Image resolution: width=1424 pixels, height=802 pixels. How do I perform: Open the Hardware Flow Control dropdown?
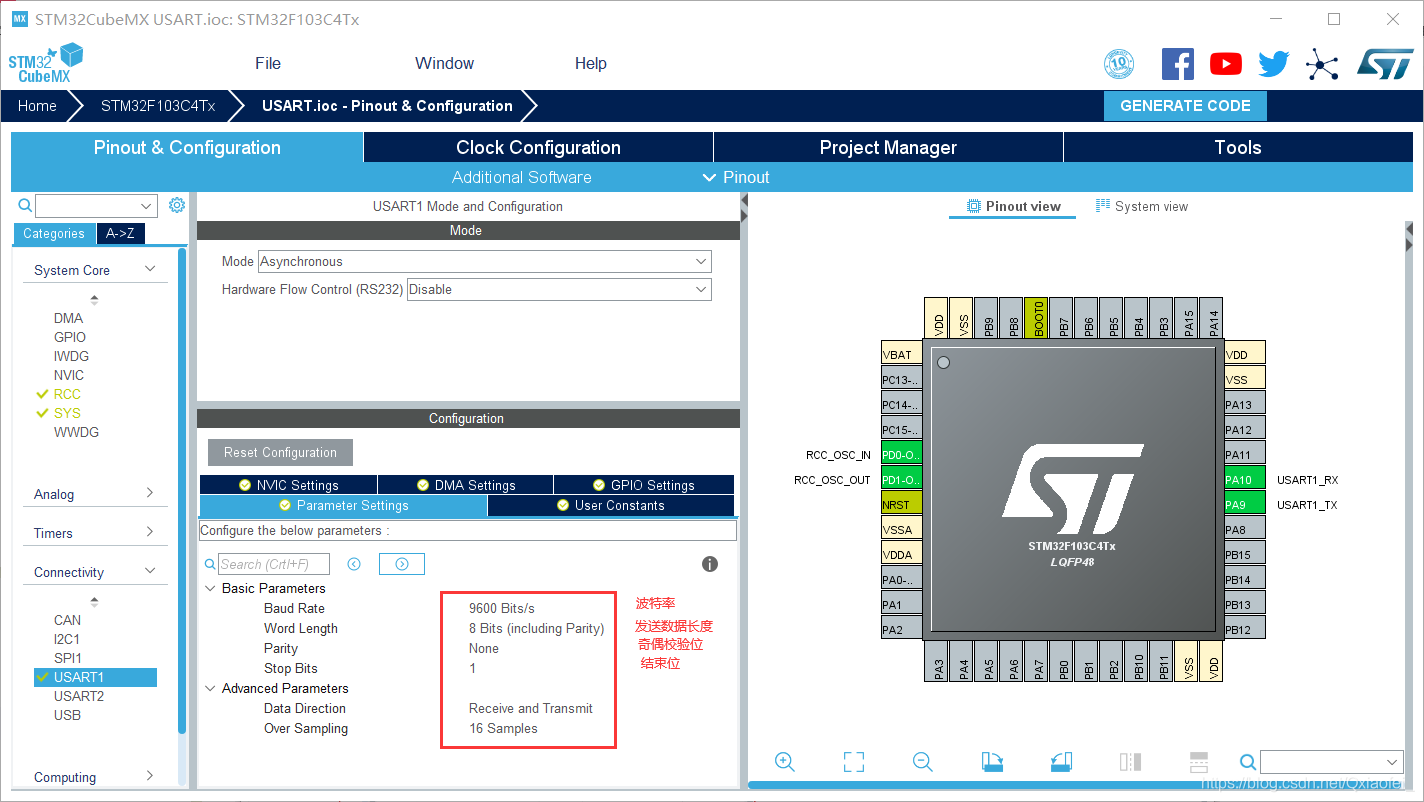[559, 289]
